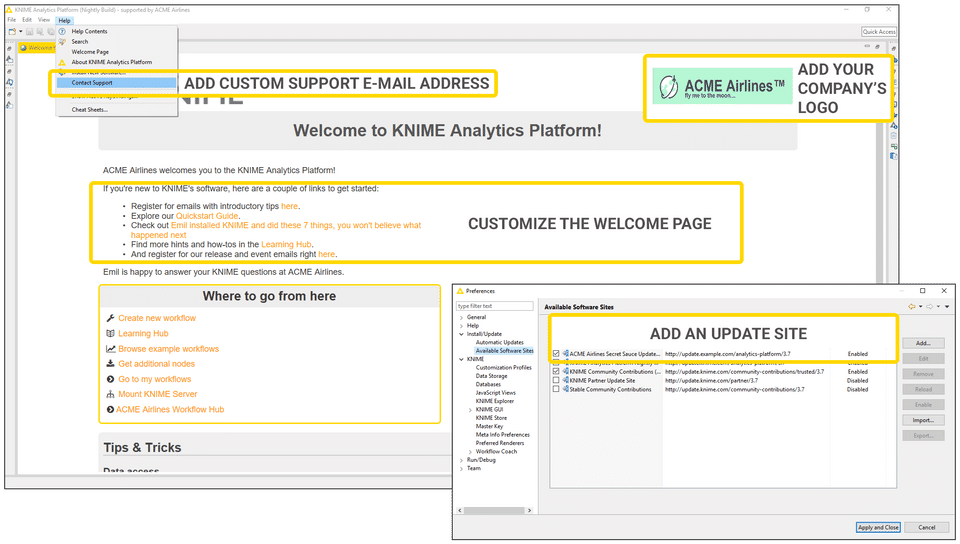Open the File menu
The image size is (960, 544).
(12, 20)
